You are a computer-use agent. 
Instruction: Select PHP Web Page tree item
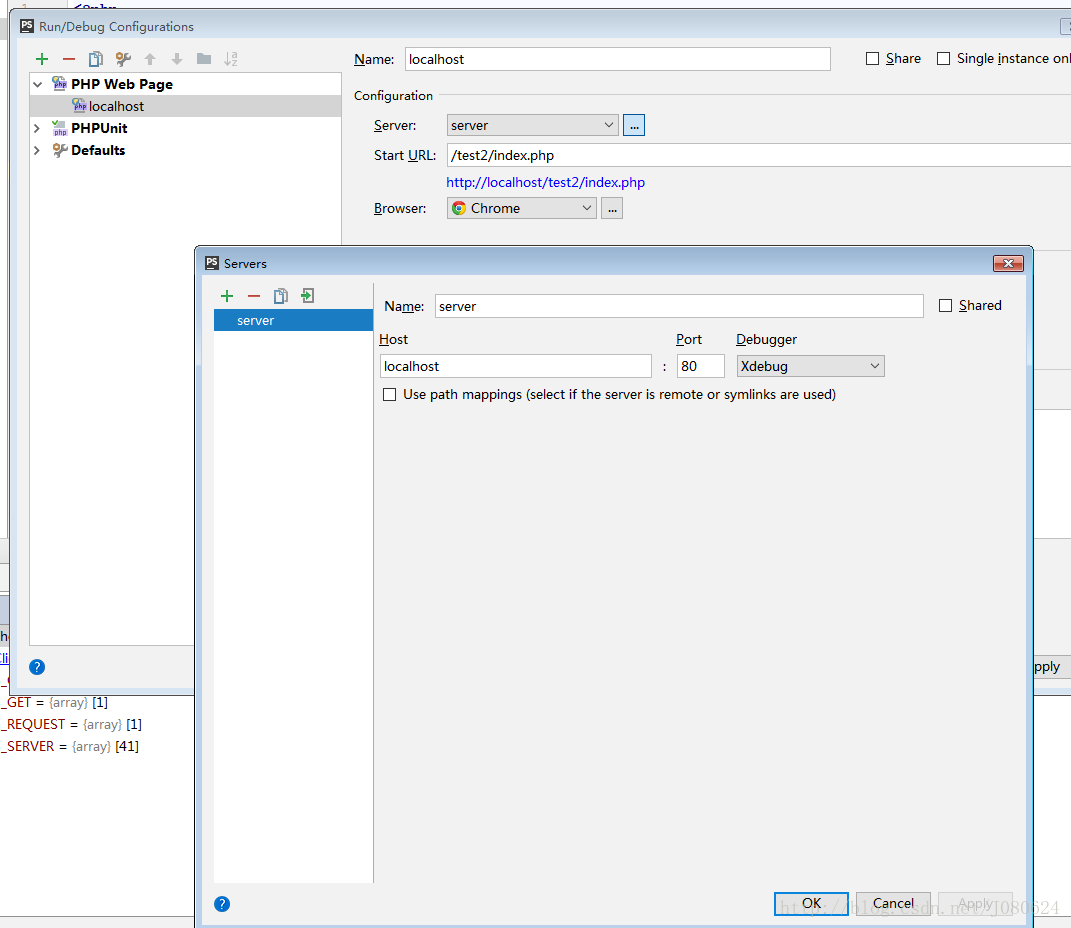tap(122, 85)
